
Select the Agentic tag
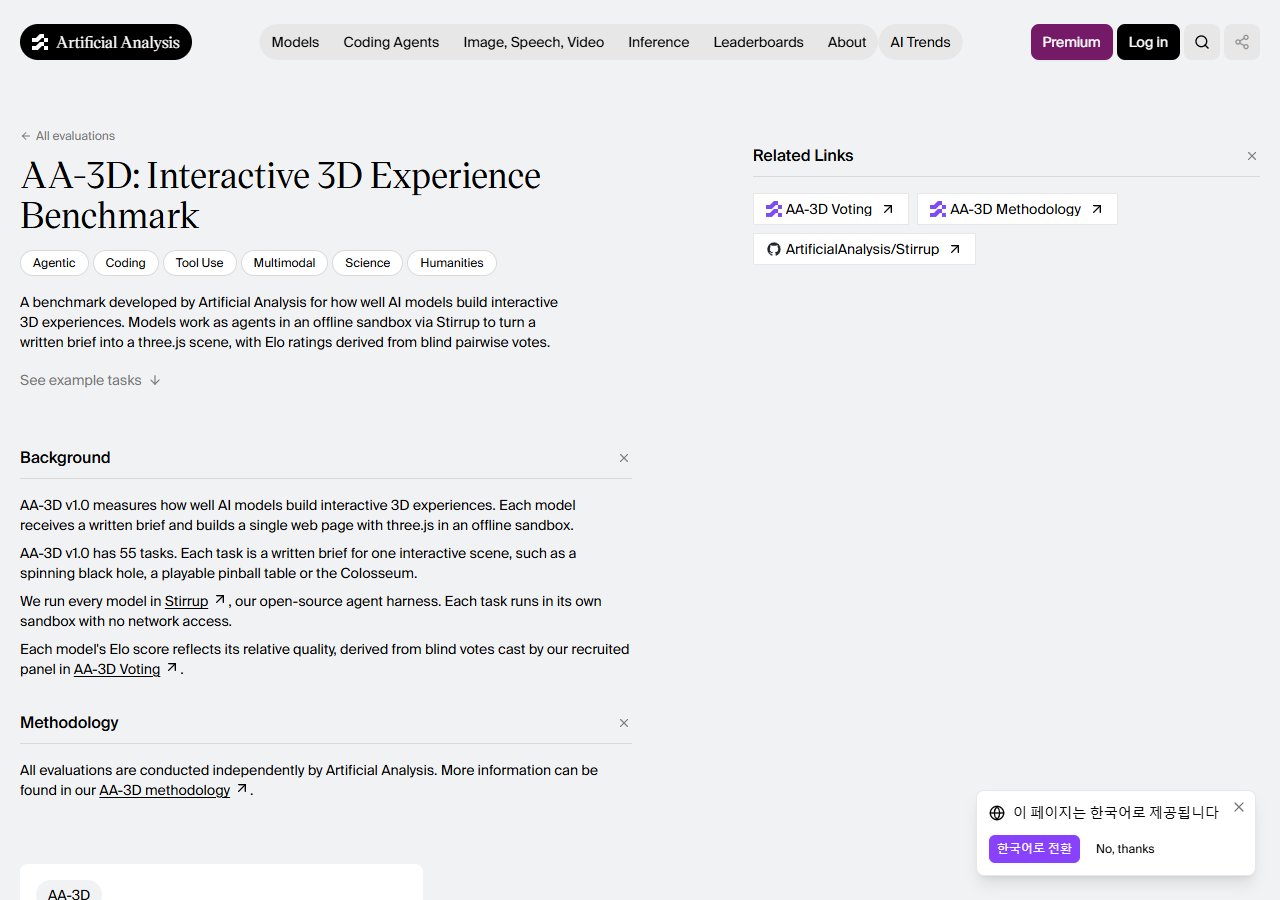54,263
